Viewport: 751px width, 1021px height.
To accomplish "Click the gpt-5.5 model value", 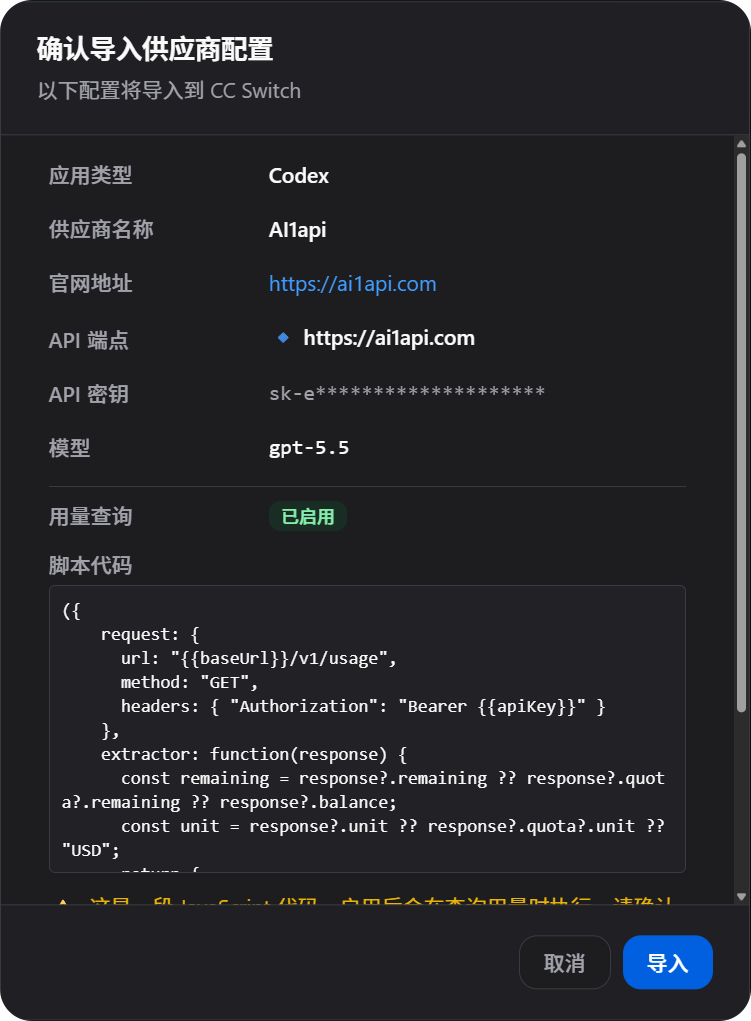I will pyautogui.click(x=309, y=448).
